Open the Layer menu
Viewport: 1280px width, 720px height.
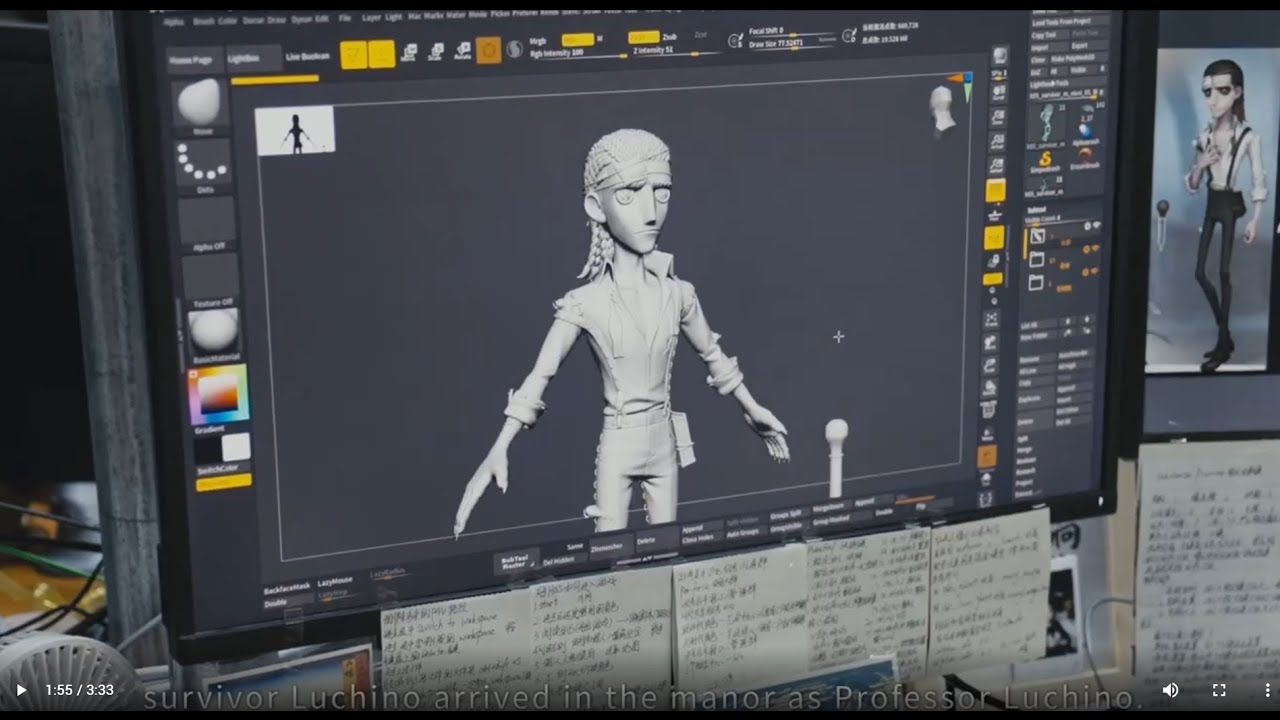[371, 18]
